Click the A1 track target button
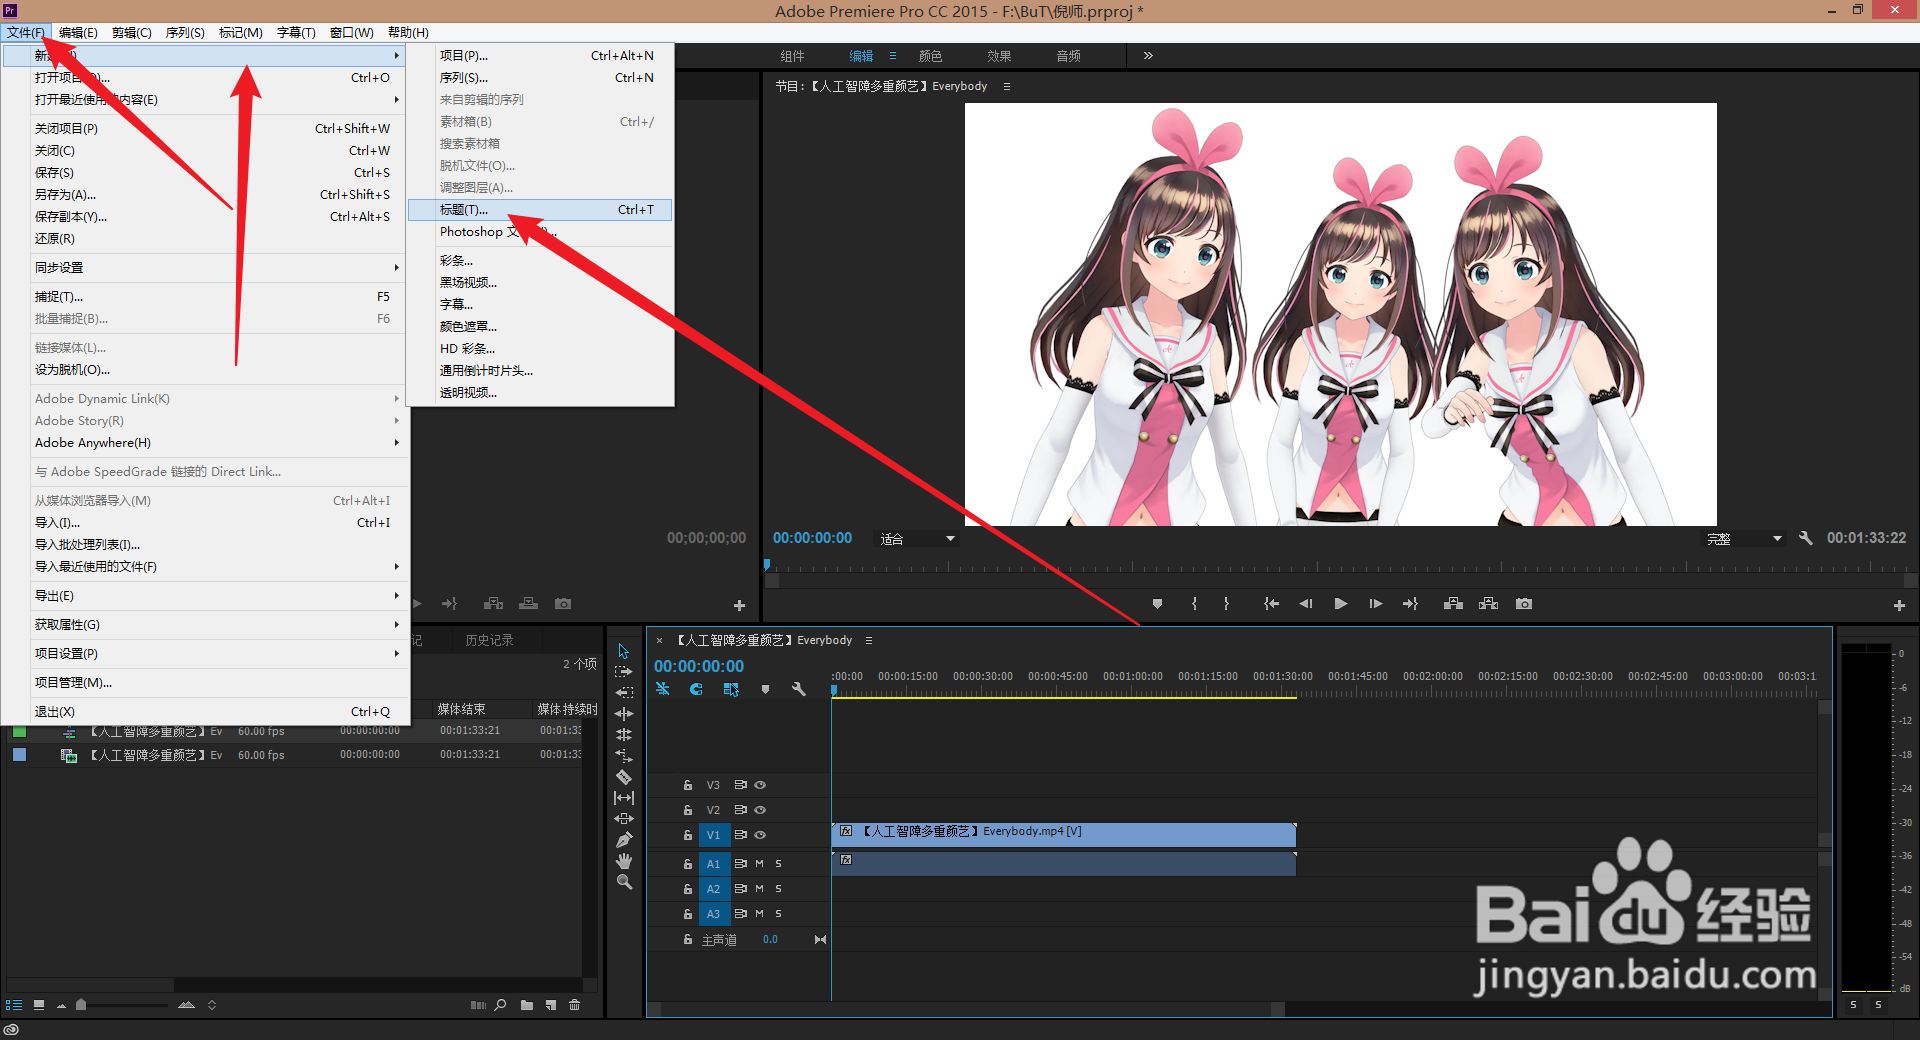Screen dimensions: 1920x1040 click(x=713, y=864)
